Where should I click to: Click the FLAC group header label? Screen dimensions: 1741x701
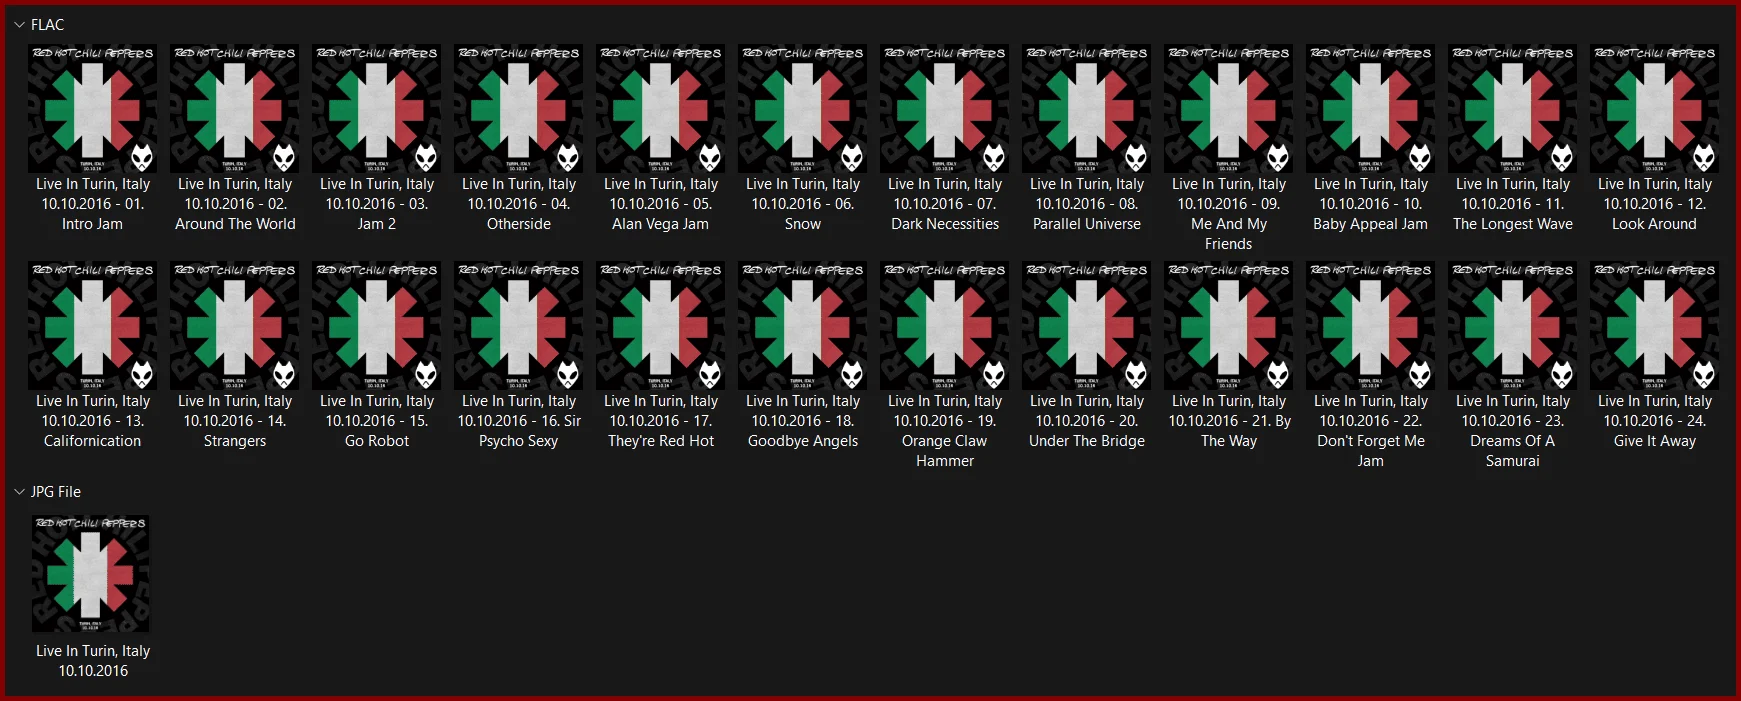47,25
